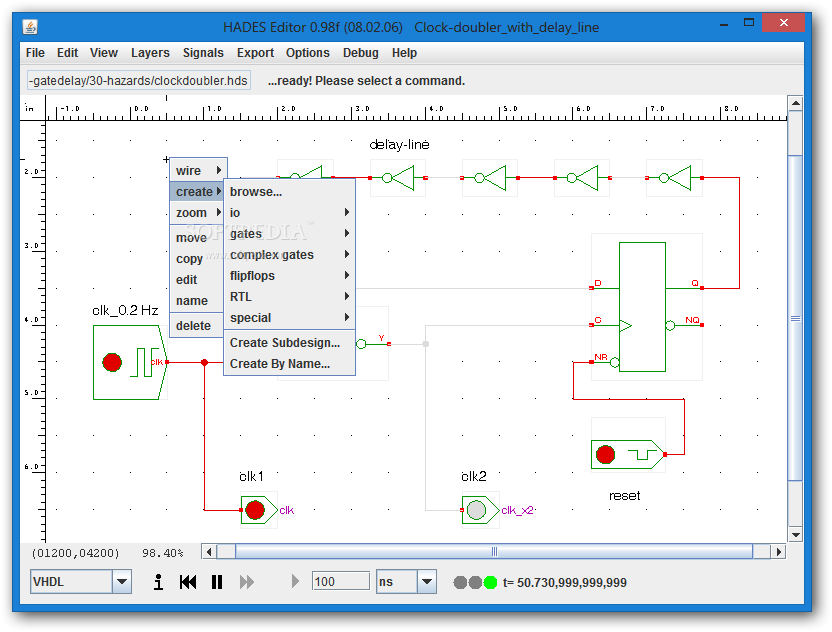This screenshot has width=832, height=632.
Task: Click the scroll up arrow
Action: click(x=795, y=103)
